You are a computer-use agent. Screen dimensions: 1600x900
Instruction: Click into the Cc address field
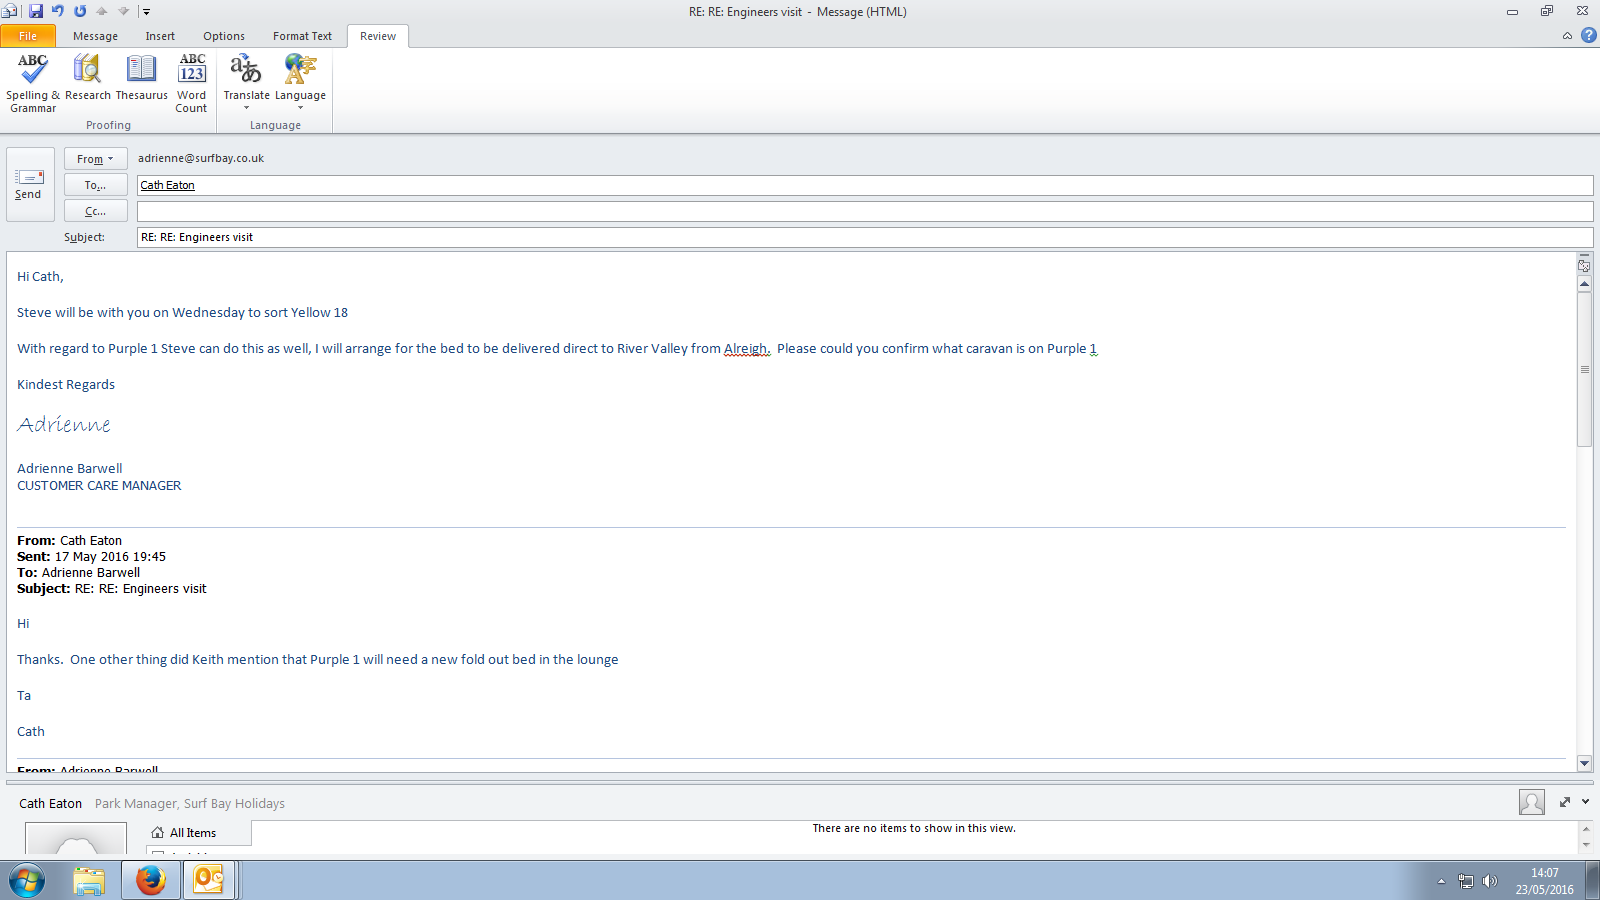tap(864, 211)
